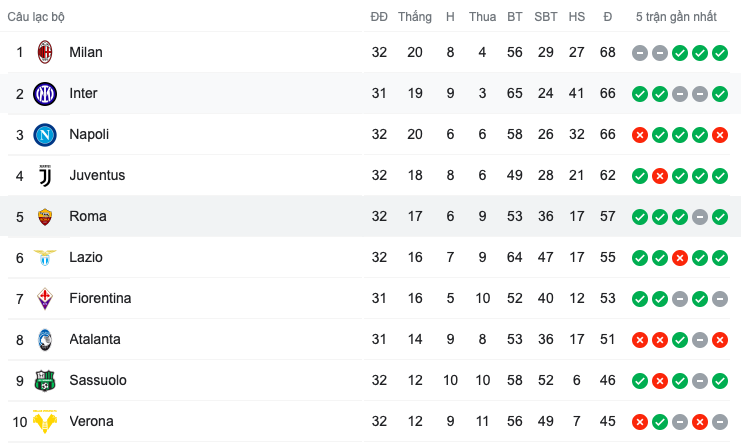Click the "Câu lạc bộ" column header

(x=36, y=17)
